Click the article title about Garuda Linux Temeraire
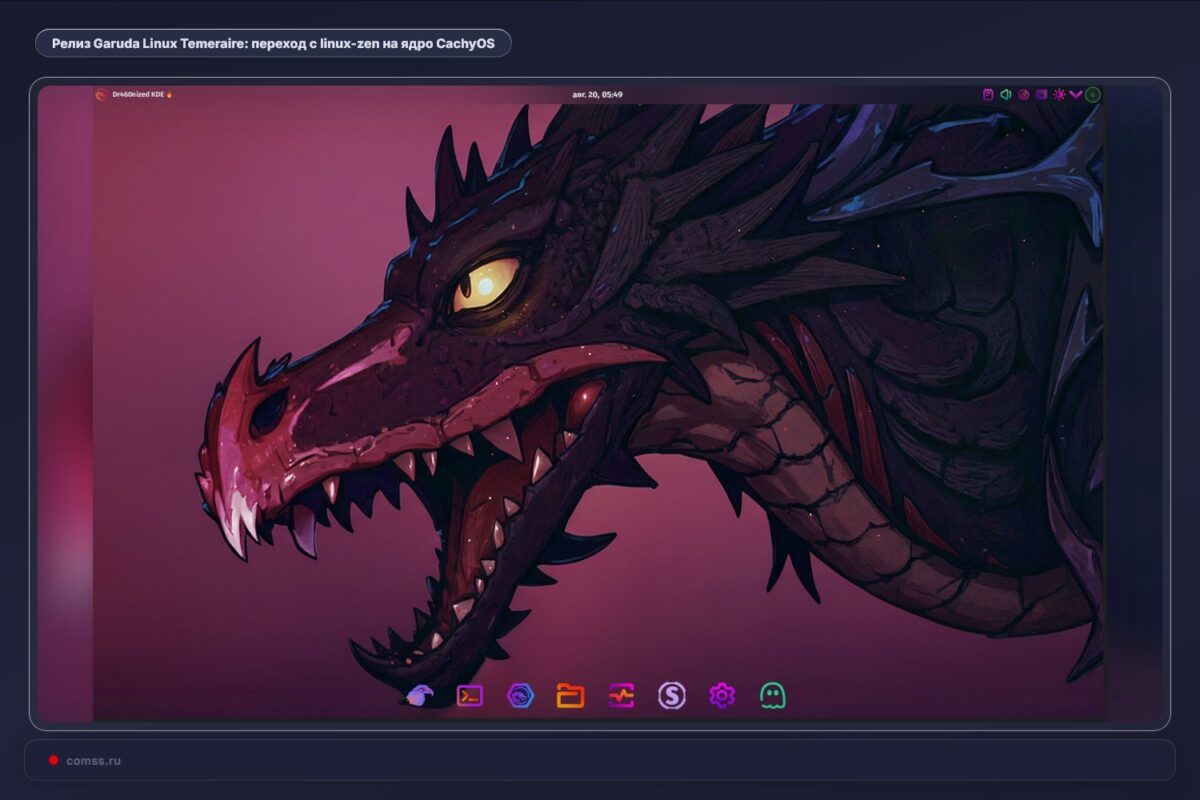 pos(273,43)
